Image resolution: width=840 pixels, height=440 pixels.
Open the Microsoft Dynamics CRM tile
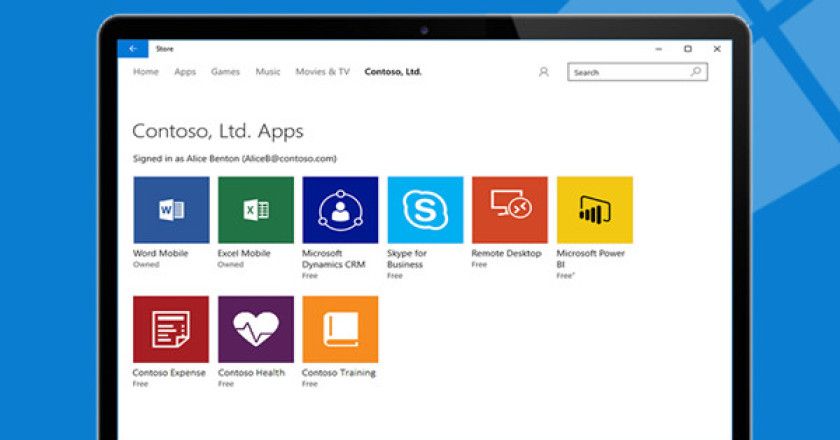pyautogui.click(x=340, y=210)
